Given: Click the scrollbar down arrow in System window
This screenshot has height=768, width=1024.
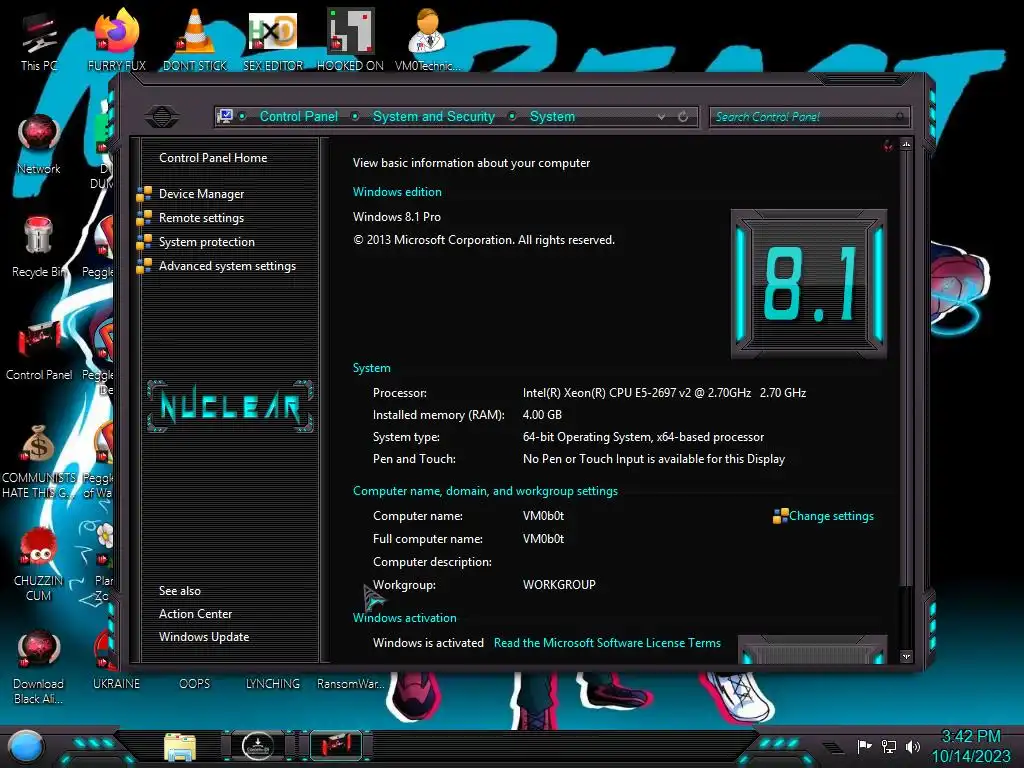Looking at the screenshot, I should tap(906, 656).
